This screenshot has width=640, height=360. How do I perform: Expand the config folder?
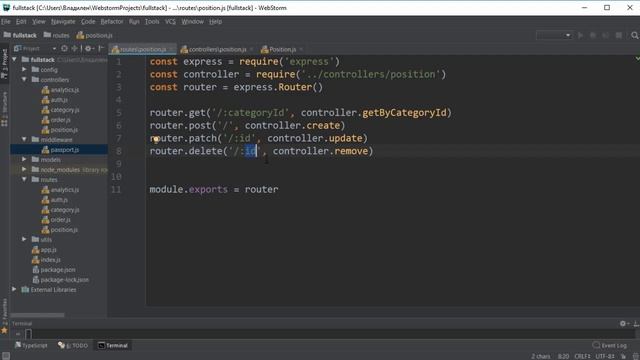[x=24, y=70]
